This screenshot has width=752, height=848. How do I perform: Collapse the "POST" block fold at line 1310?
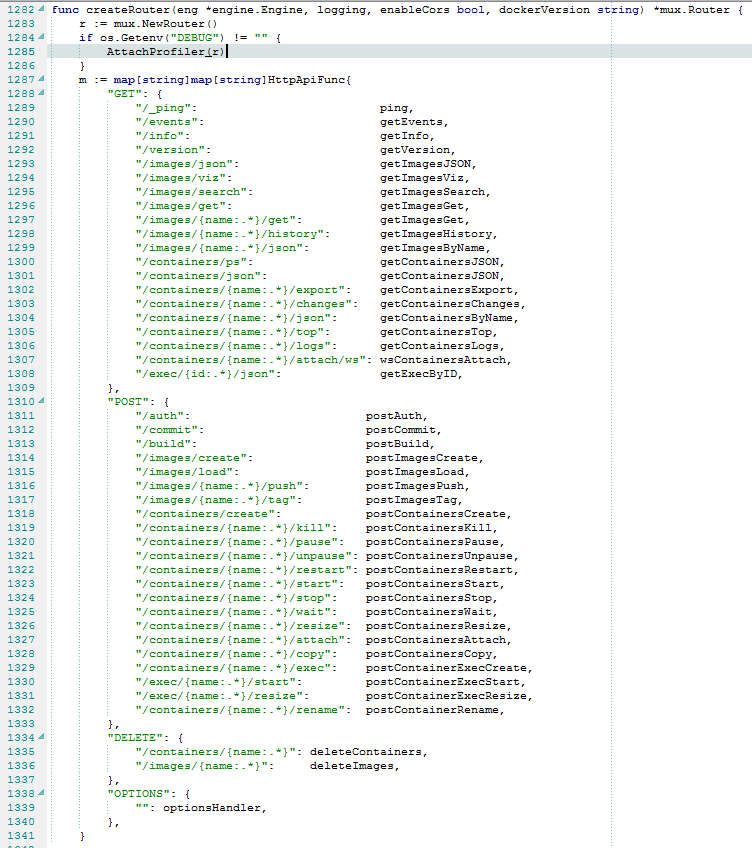click(x=42, y=401)
